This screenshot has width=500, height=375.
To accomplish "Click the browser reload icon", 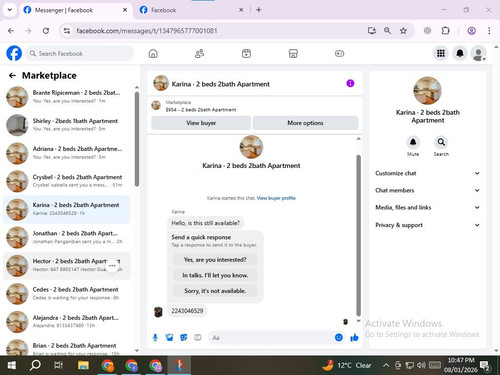I will coord(46,31).
